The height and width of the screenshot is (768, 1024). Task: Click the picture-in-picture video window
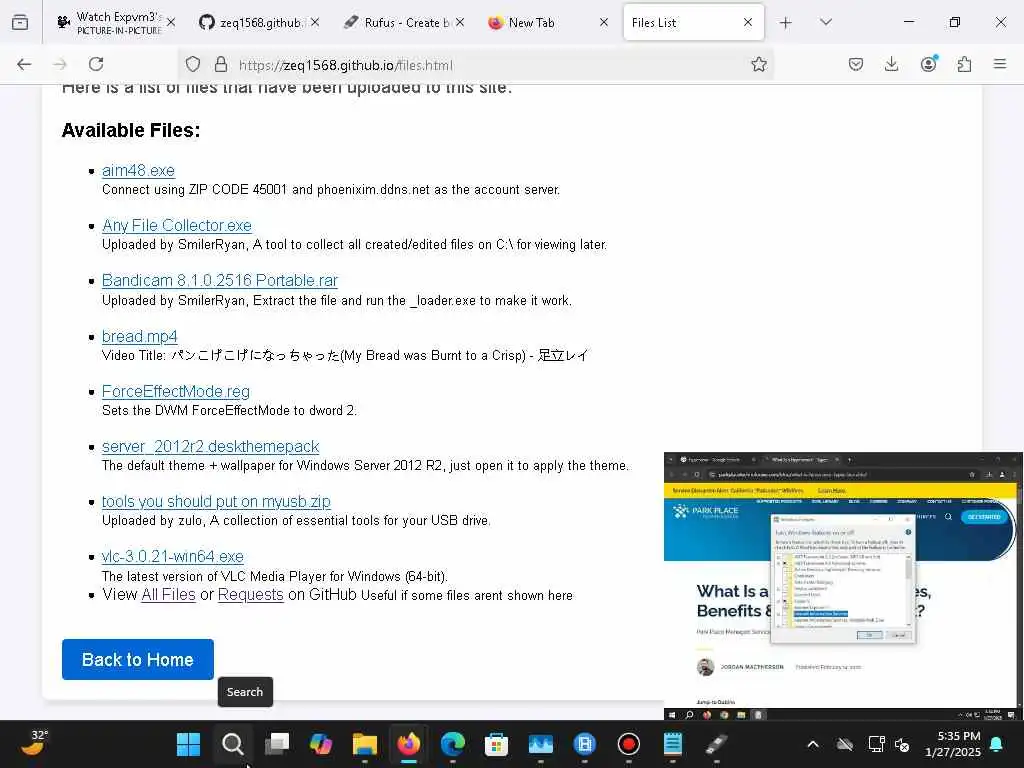(x=843, y=586)
